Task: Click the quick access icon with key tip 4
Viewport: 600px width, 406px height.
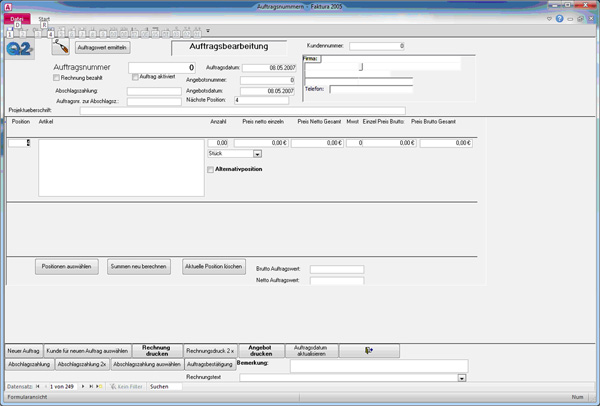Action: 51,33
